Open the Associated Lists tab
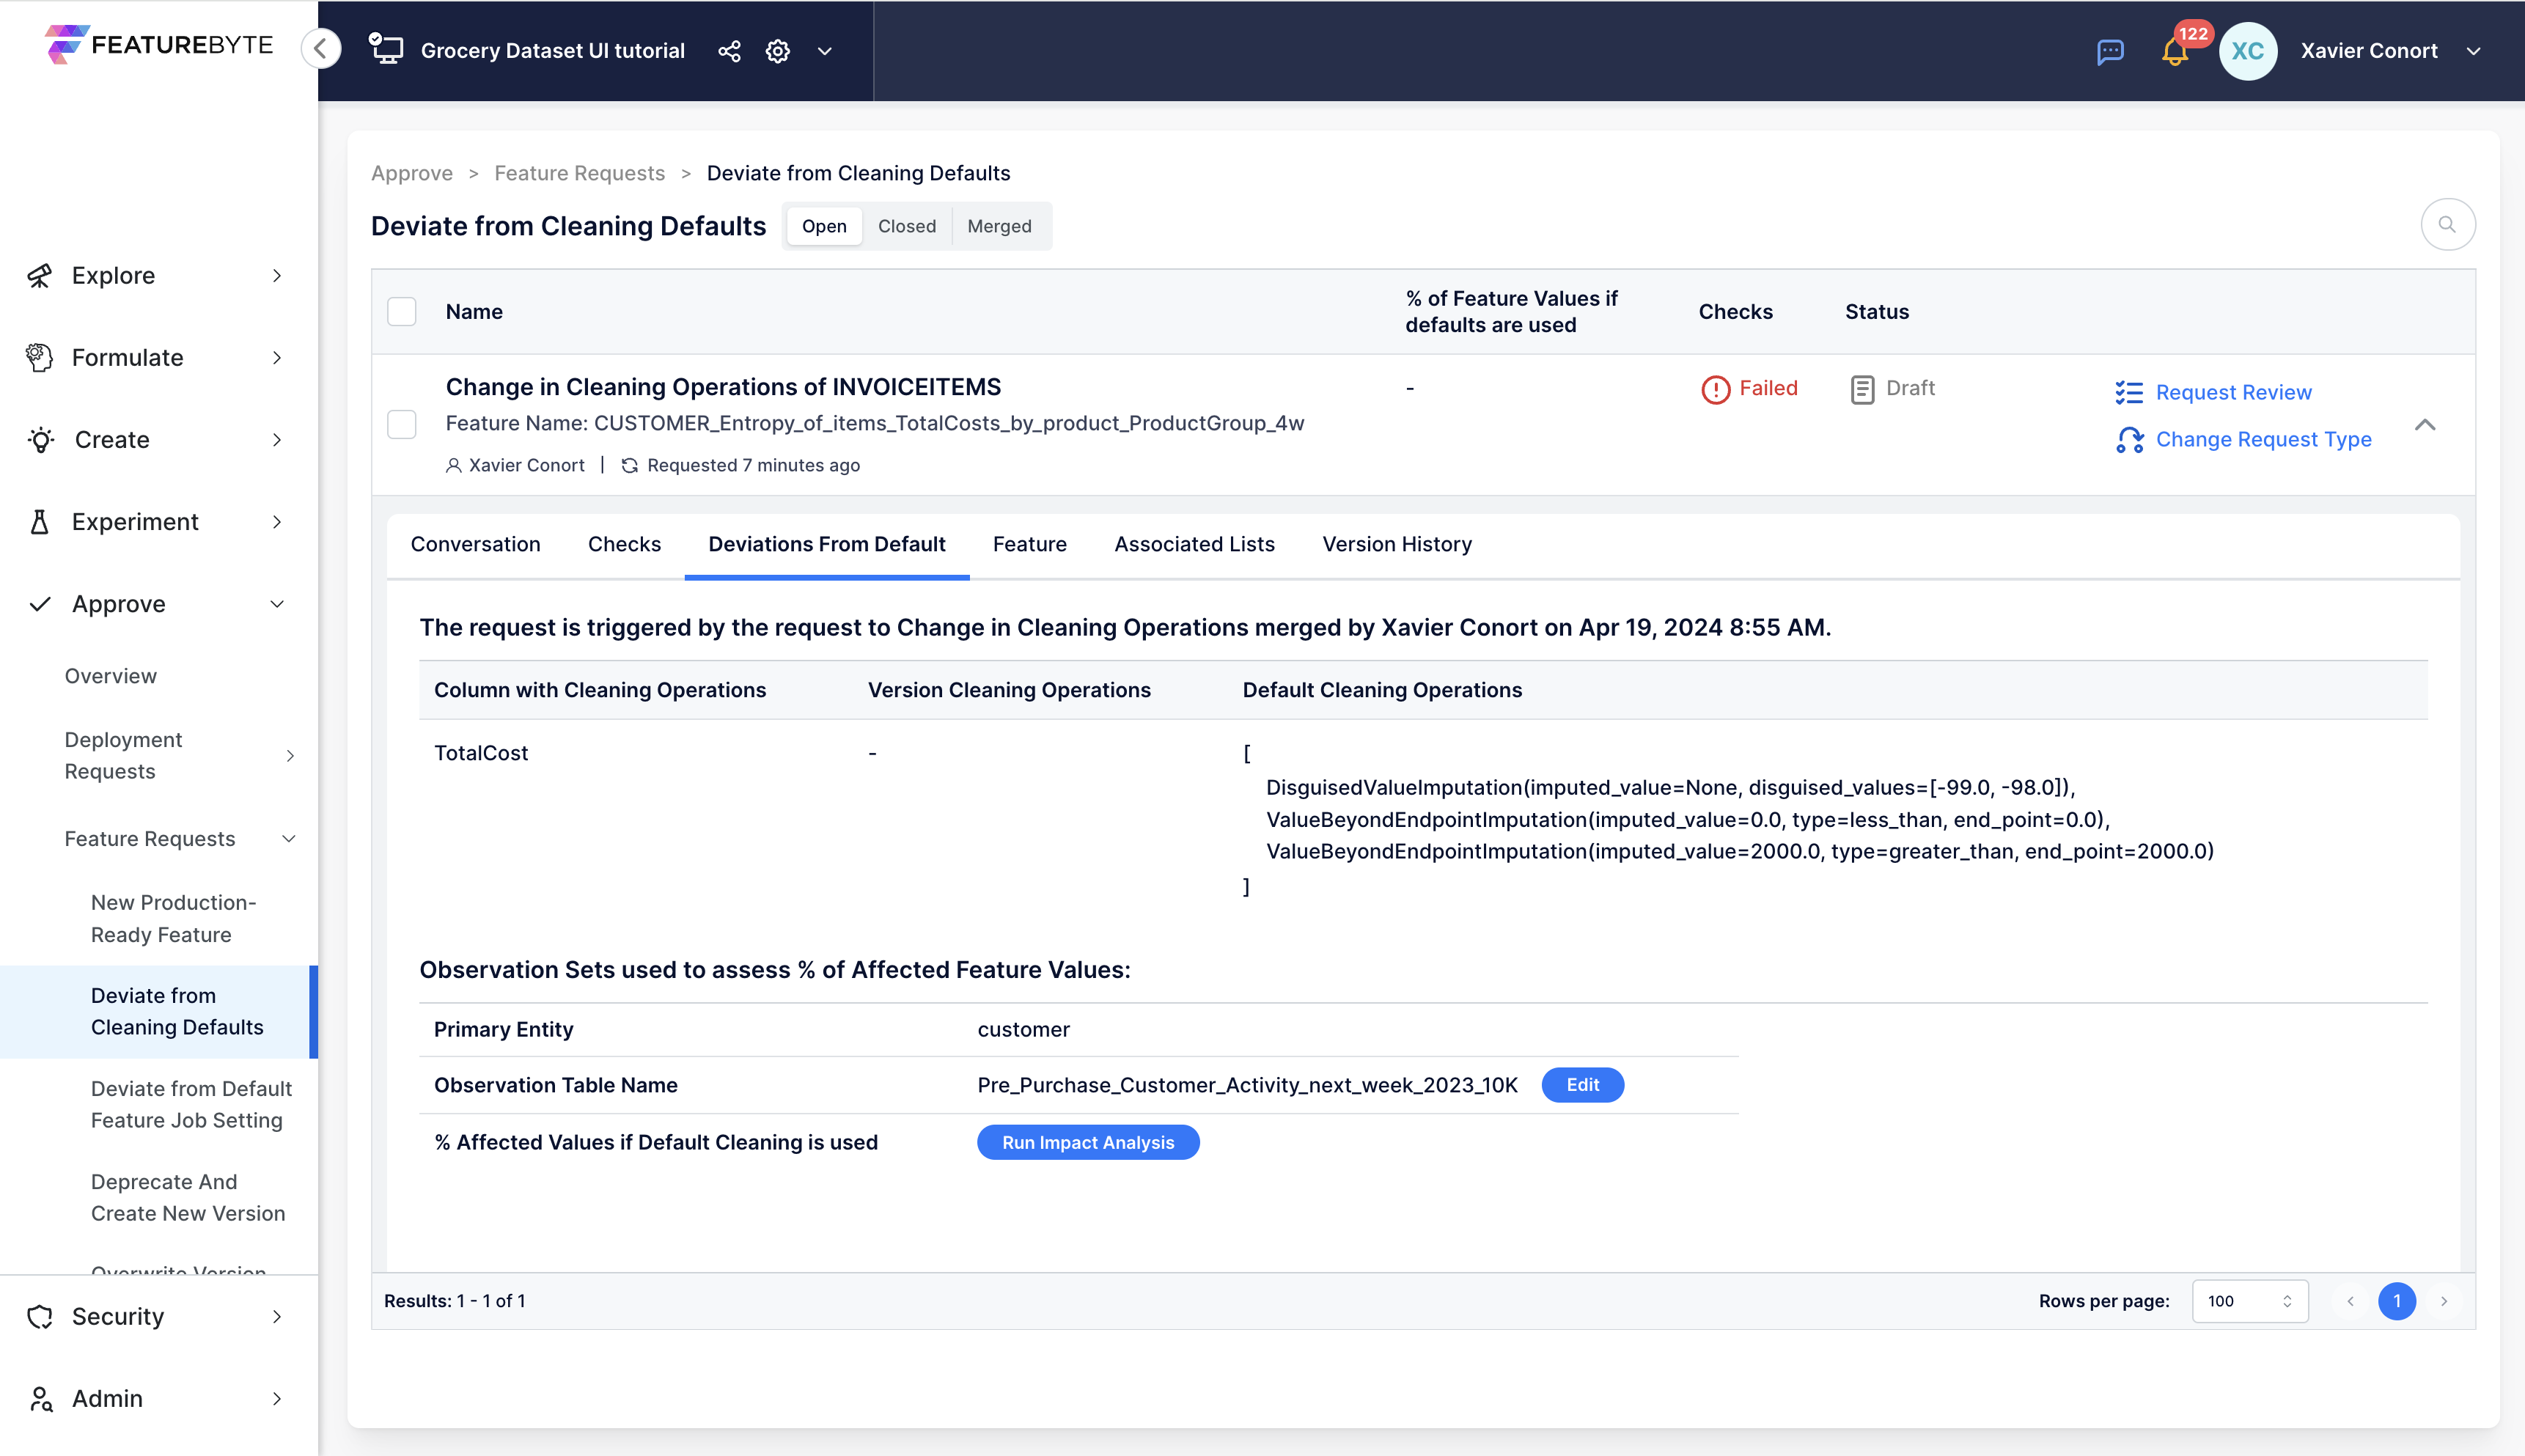The height and width of the screenshot is (1456, 2525). 1194,544
